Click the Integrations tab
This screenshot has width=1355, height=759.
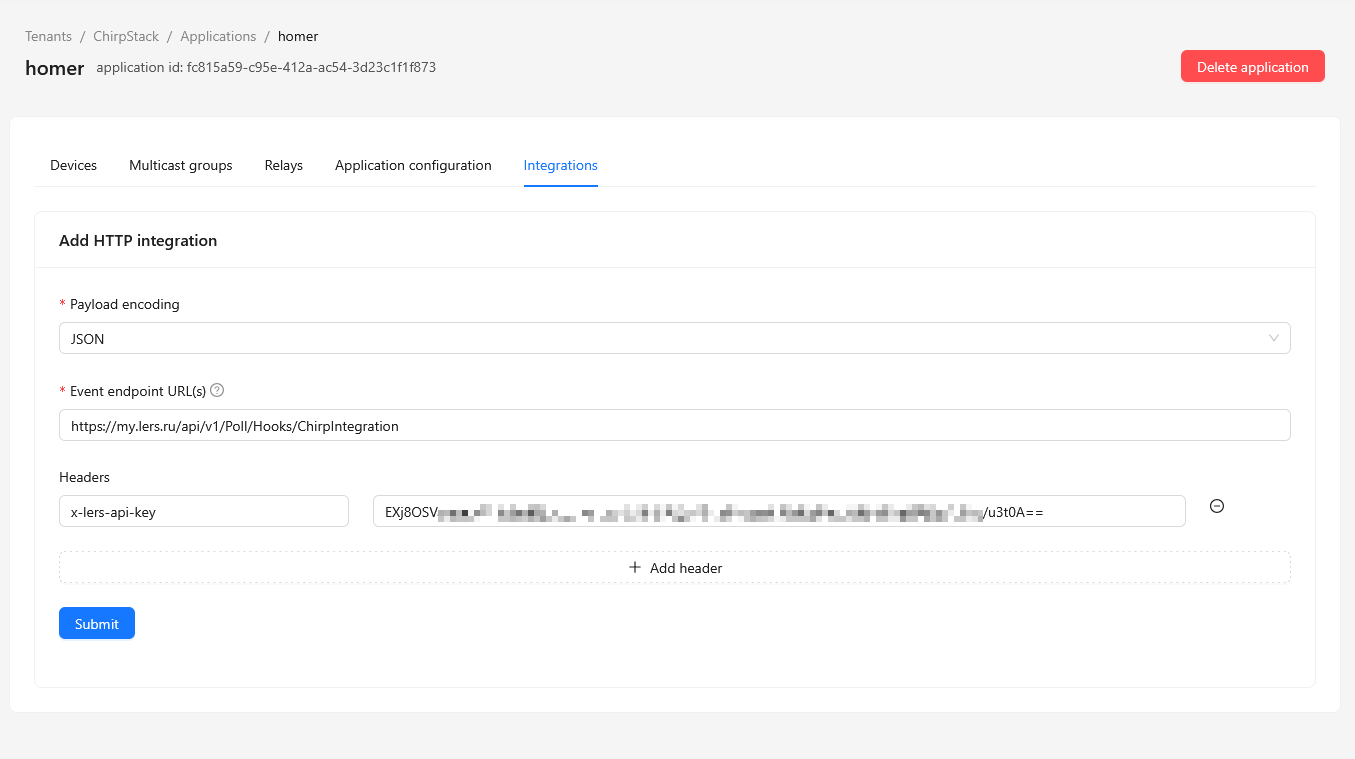coord(560,165)
